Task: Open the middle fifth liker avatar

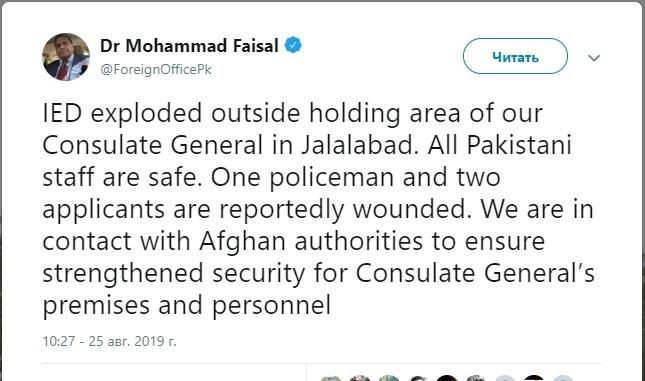Action: coord(447,379)
